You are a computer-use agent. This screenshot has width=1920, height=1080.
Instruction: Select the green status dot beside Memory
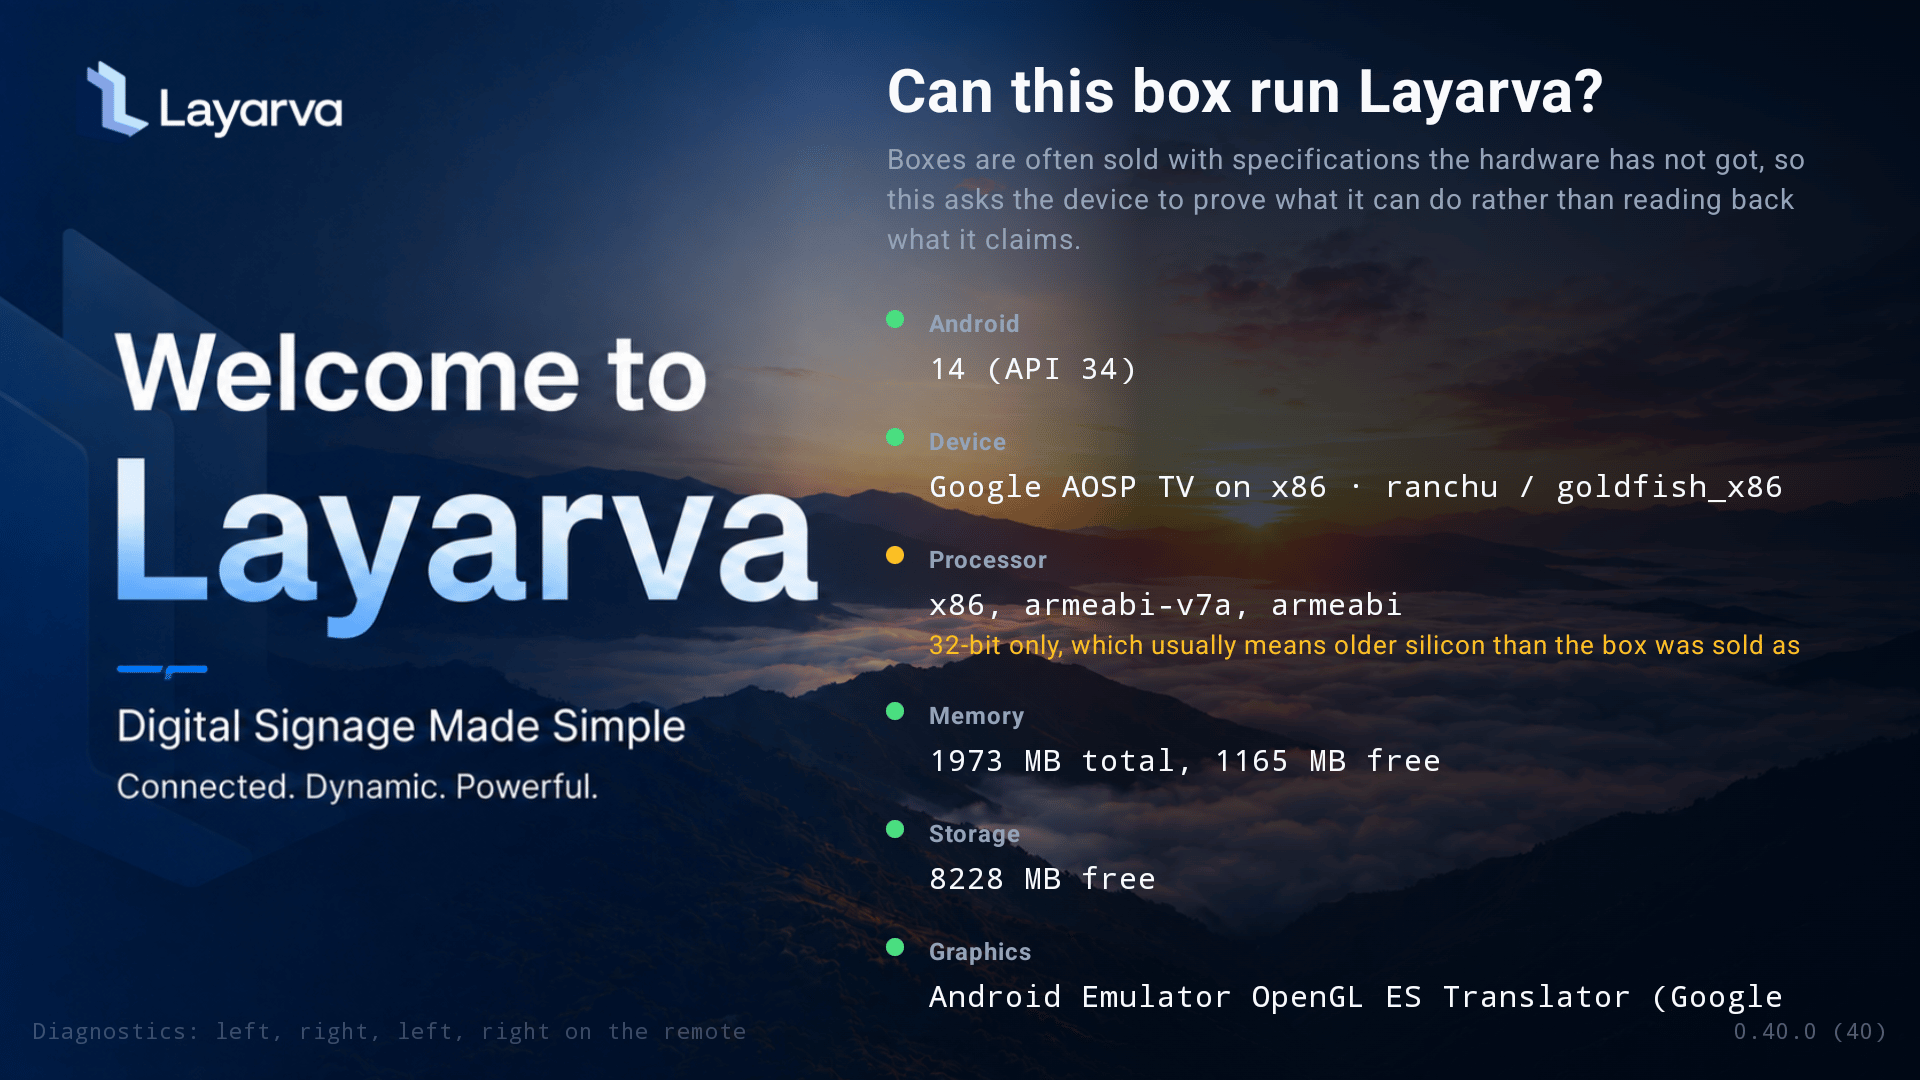[x=895, y=711]
